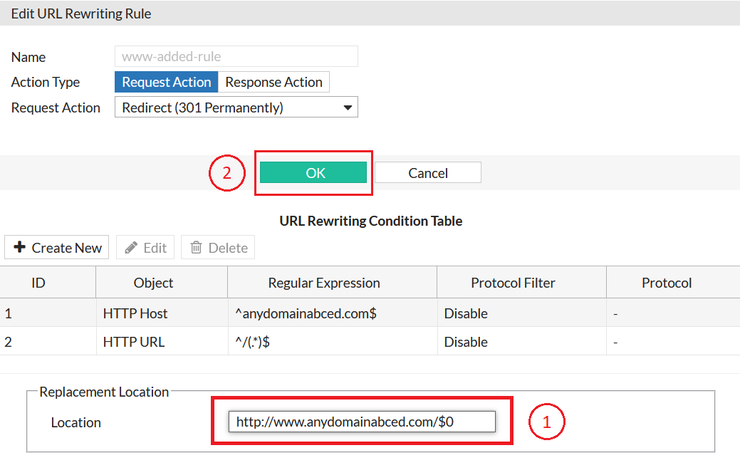Click the ID column header
Image resolution: width=740 pixels, height=460 pixels.
[38, 283]
